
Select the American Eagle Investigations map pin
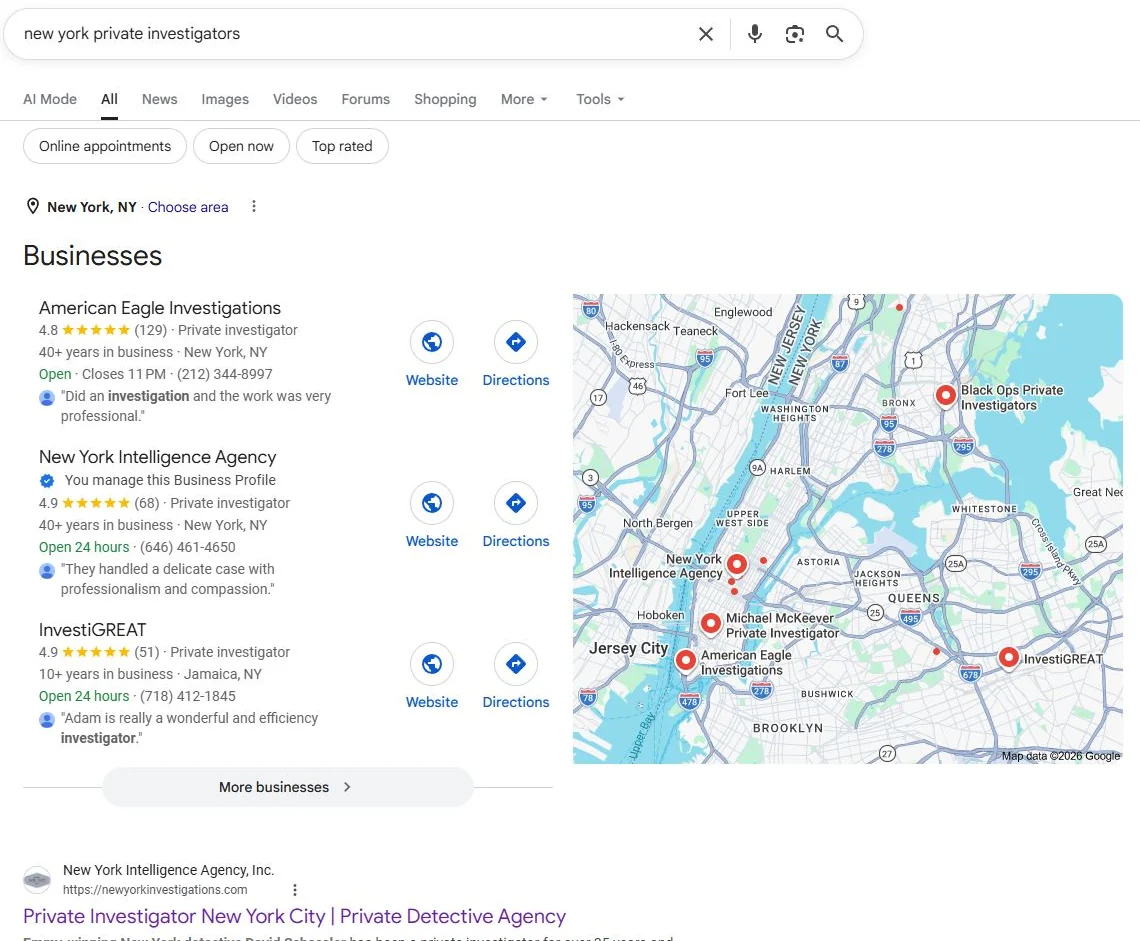pos(685,660)
